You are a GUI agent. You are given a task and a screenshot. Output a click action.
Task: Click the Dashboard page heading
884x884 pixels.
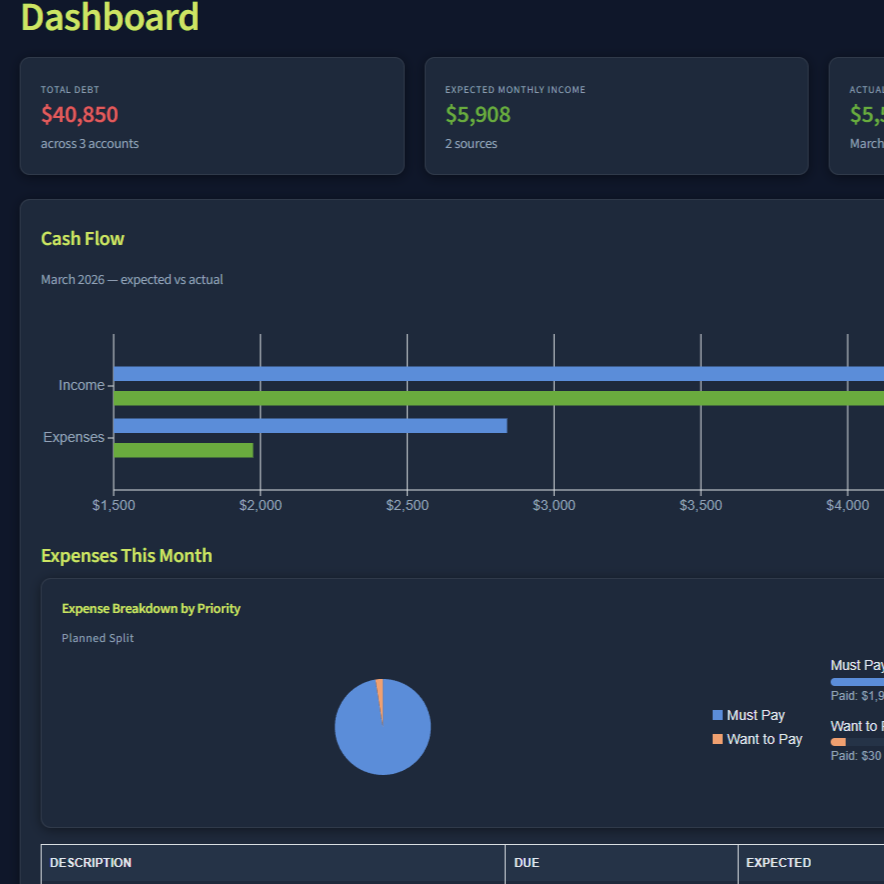pos(109,17)
